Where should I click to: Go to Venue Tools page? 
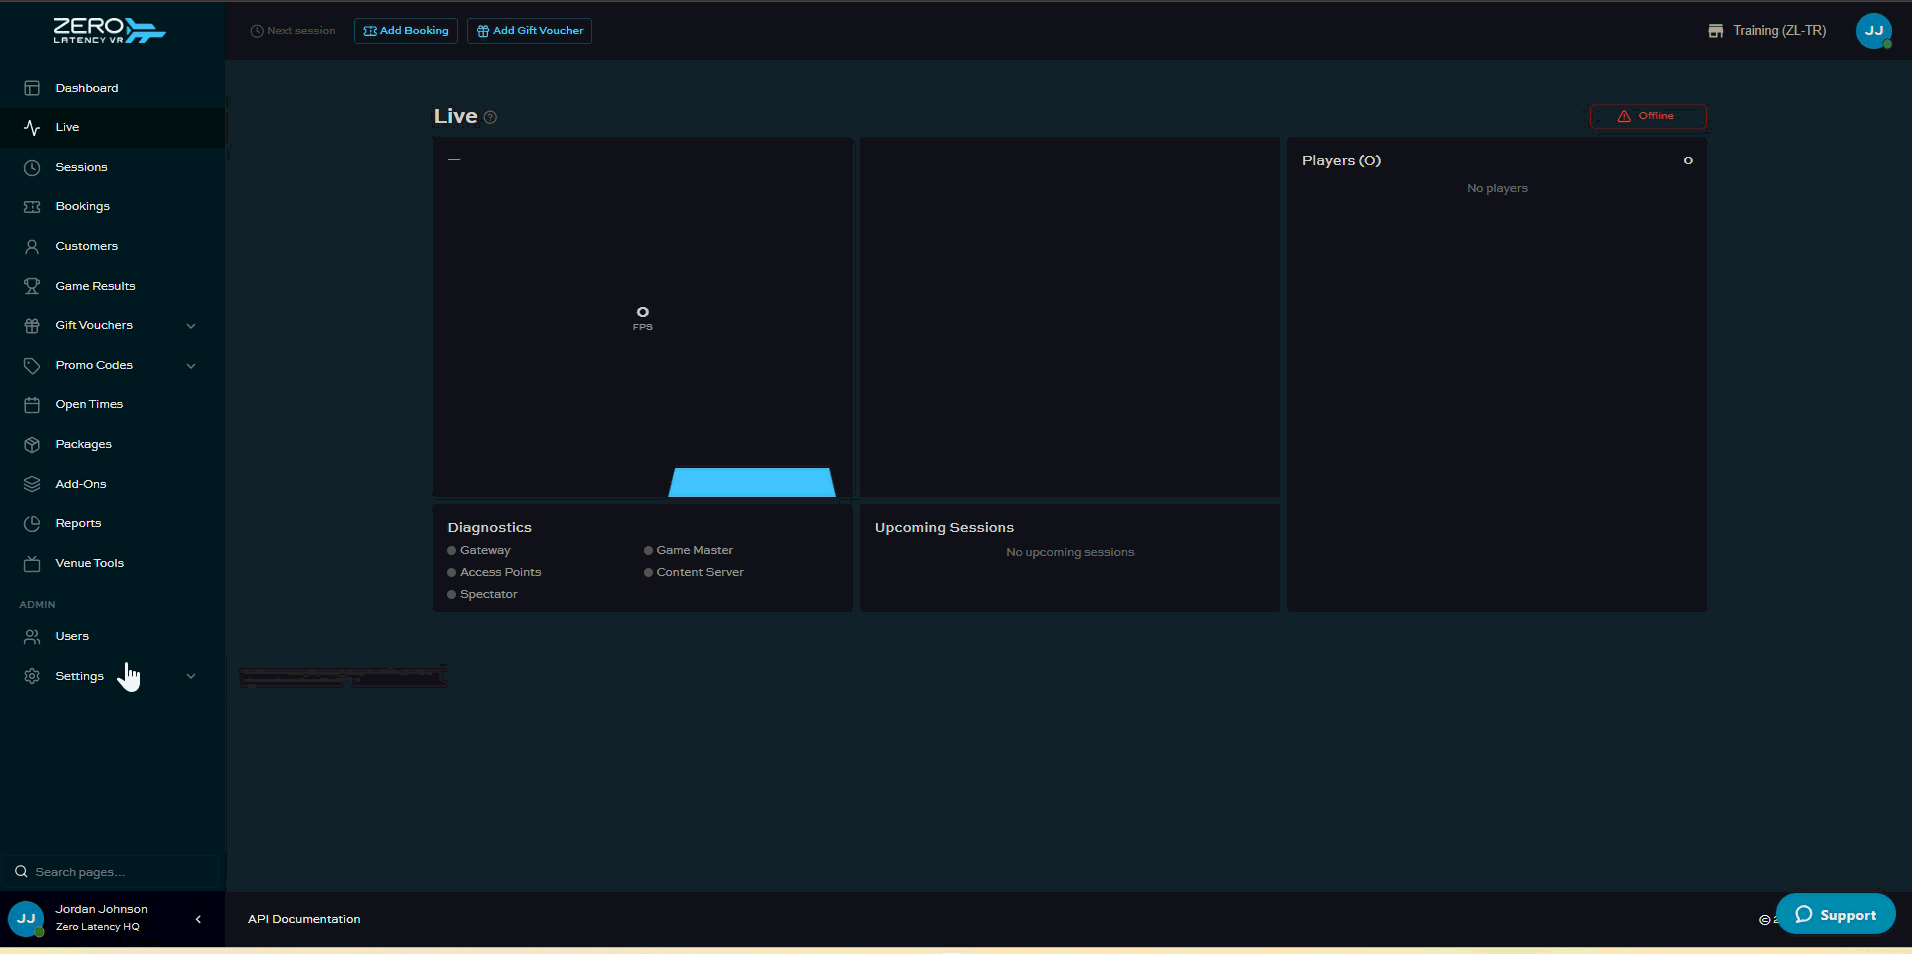[90, 564]
